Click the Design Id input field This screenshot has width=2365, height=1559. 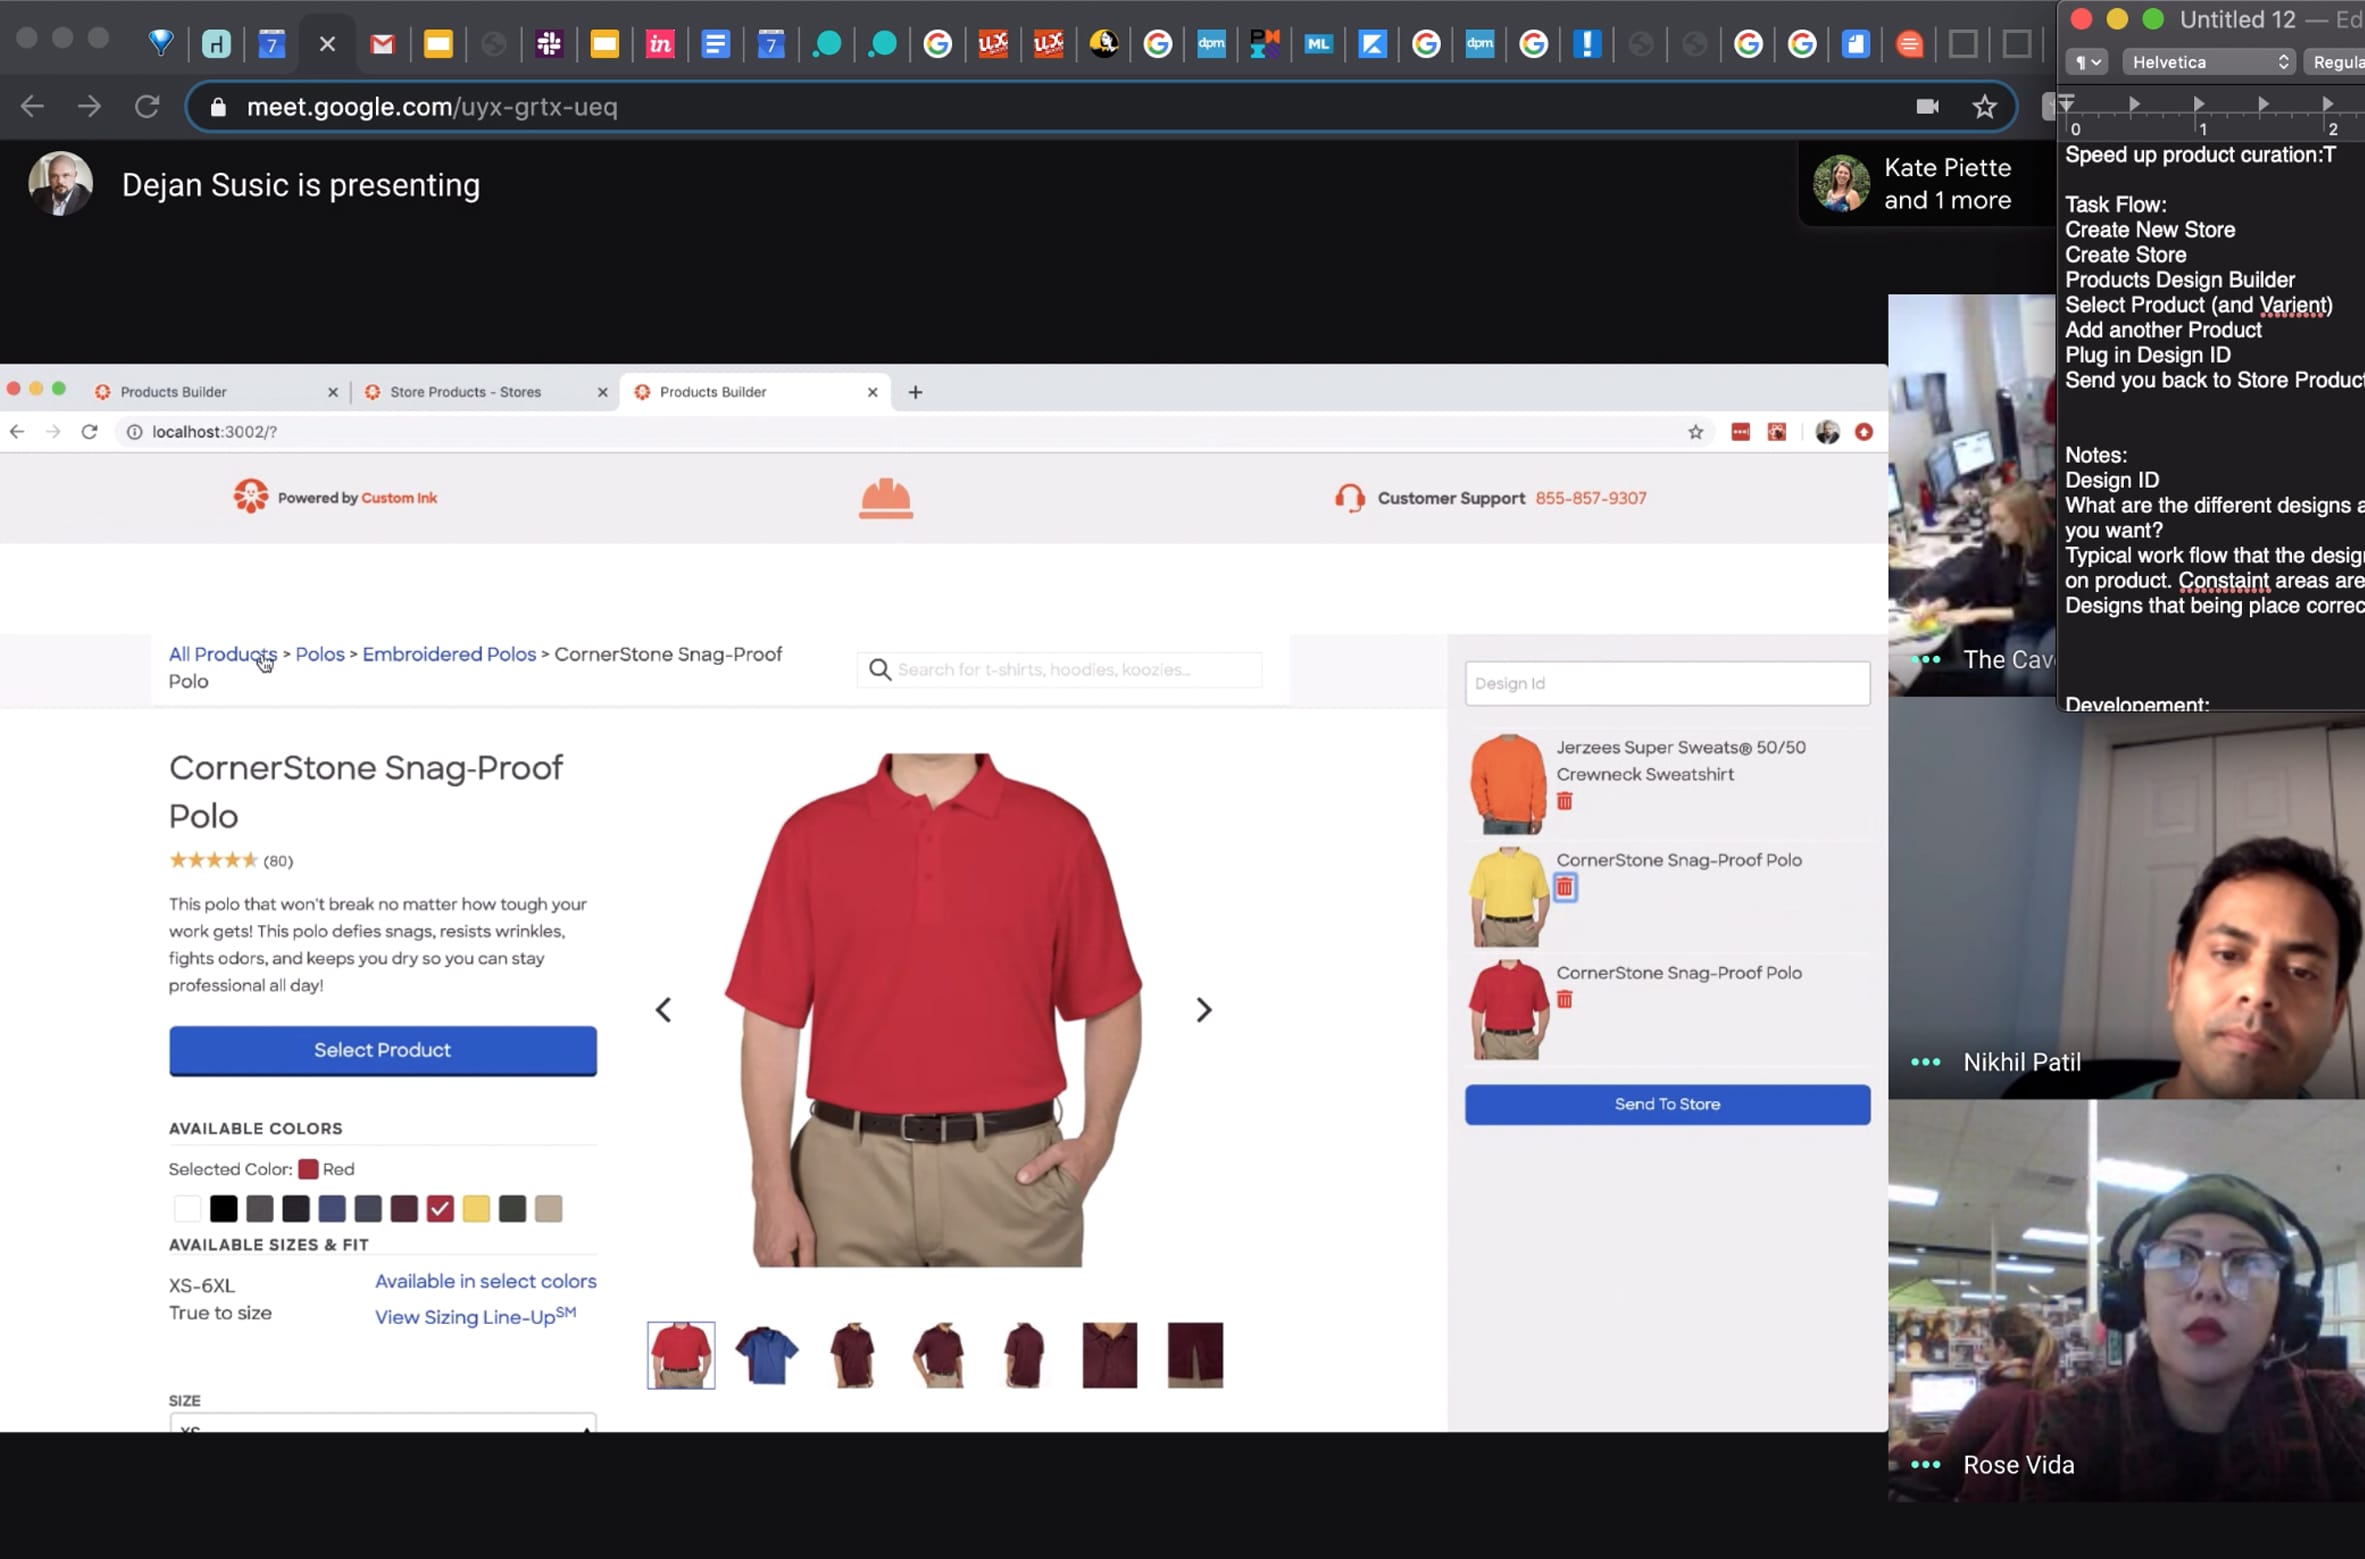pos(1667,683)
